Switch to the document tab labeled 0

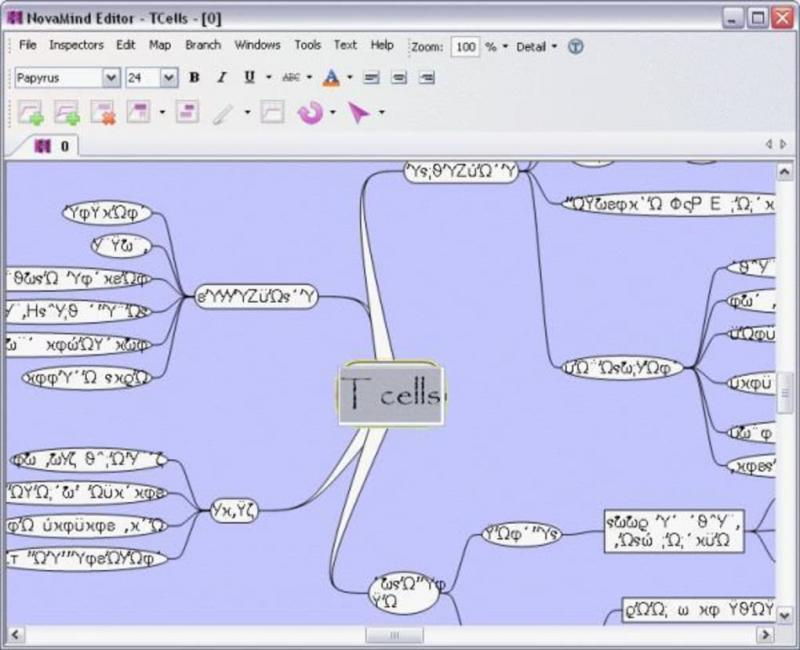click(x=52, y=146)
